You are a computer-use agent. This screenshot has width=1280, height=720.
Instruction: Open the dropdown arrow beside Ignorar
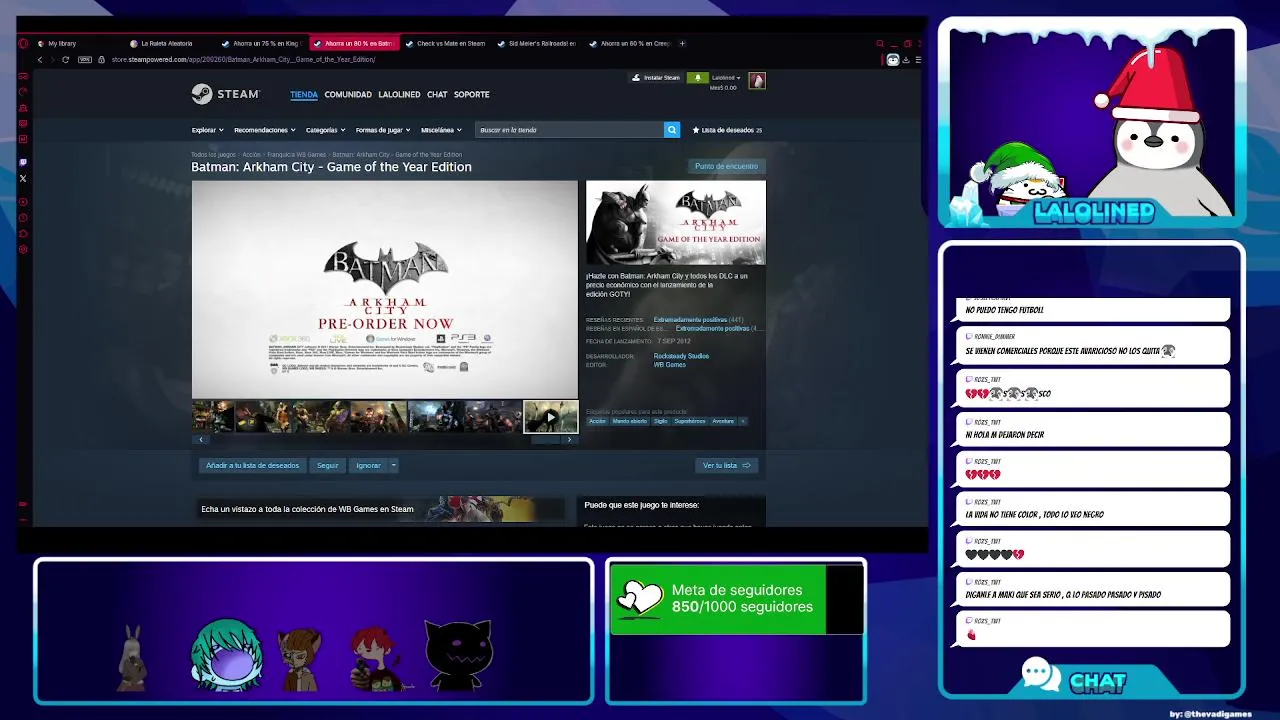[x=394, y=465]
